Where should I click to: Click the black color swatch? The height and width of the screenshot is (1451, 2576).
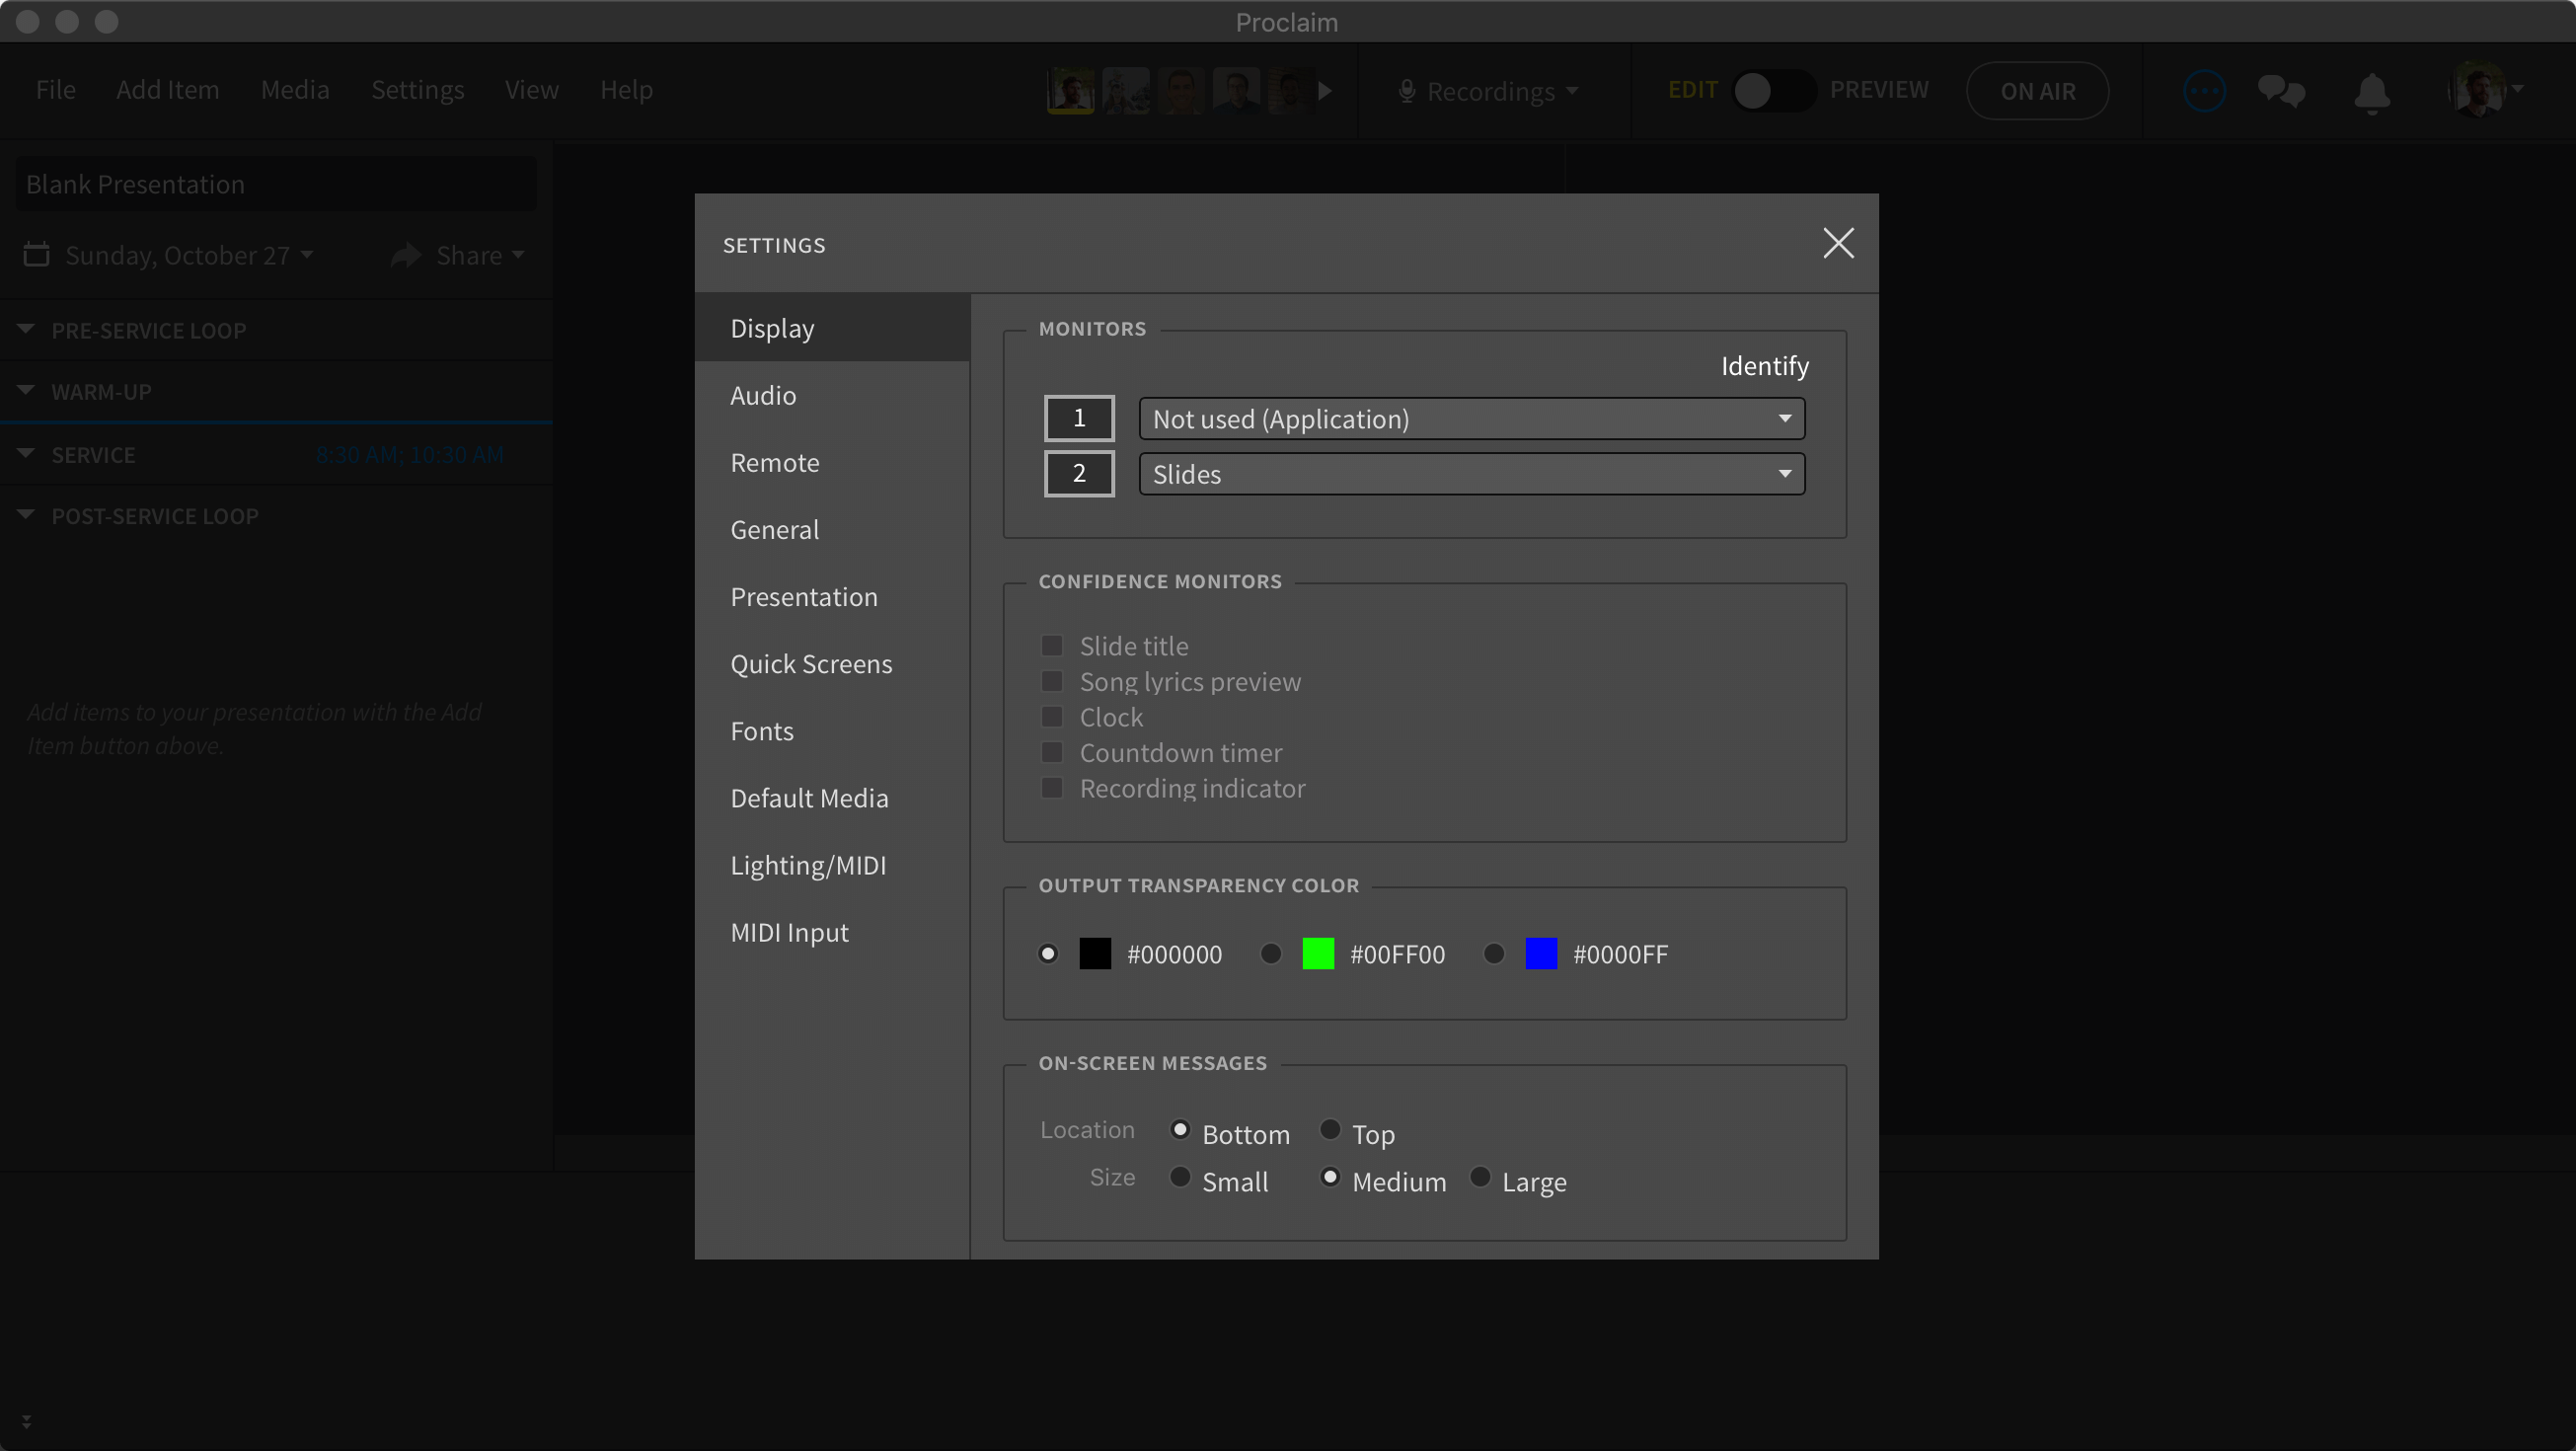click(1095, 953)
